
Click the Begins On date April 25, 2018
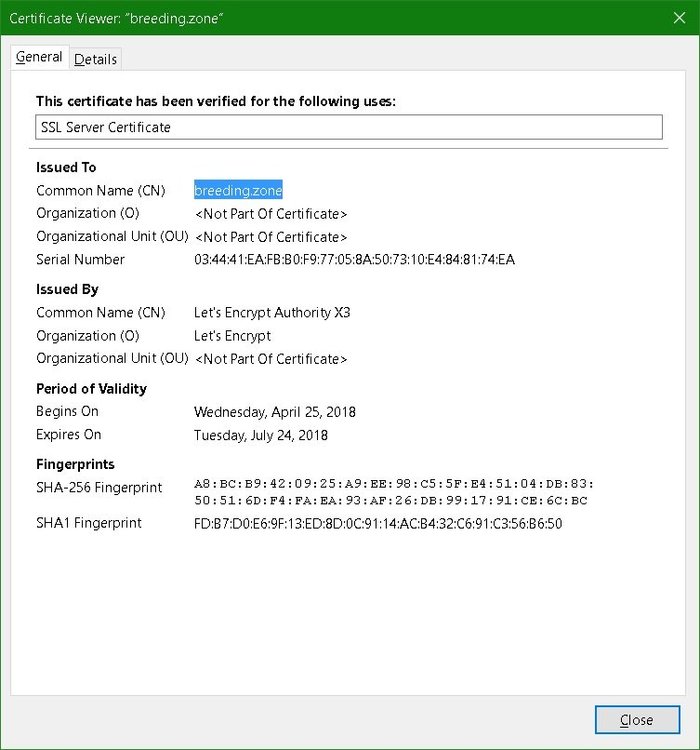pos(274,412)
